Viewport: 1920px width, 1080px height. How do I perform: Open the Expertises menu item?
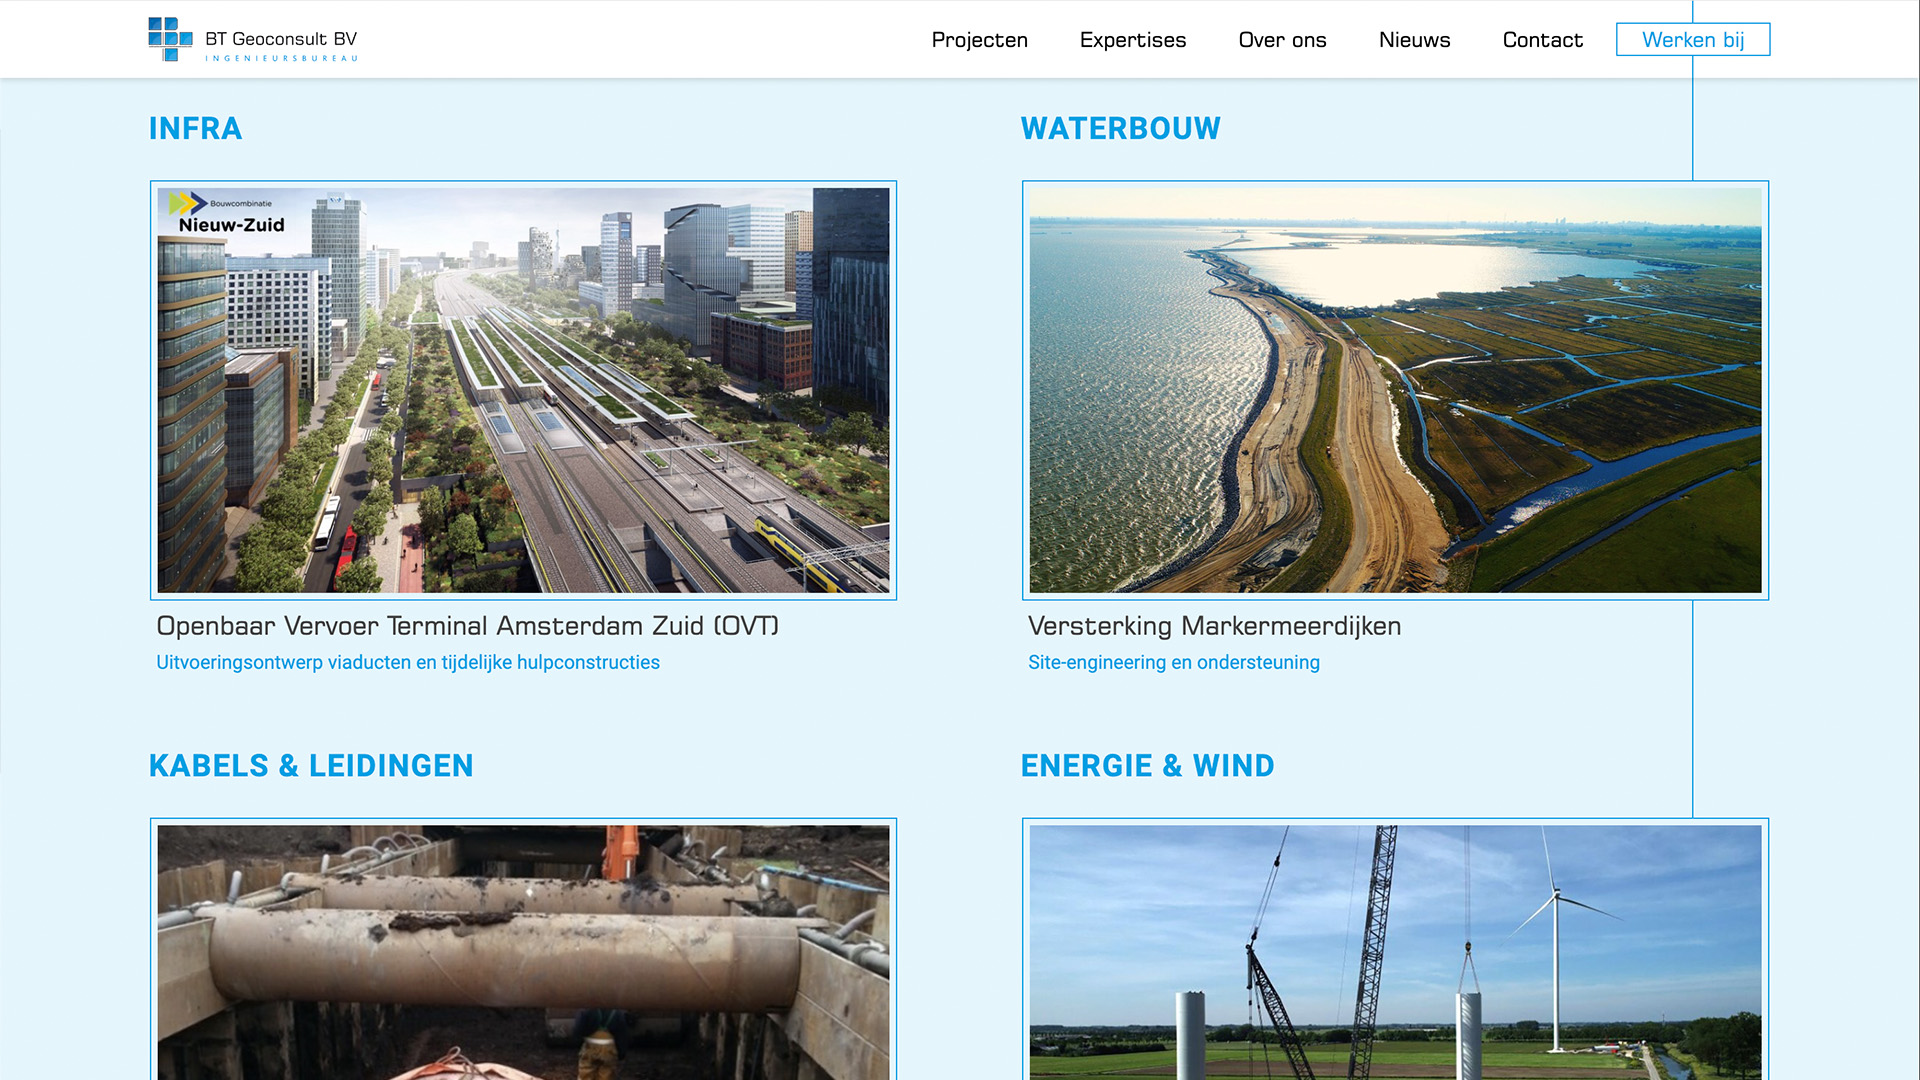pyautogui.click(x=1133, y=40)
